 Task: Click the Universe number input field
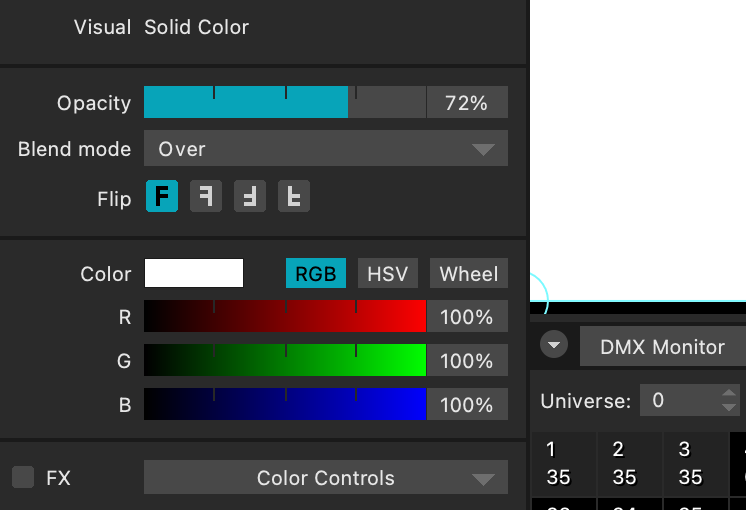coord(677,401)
